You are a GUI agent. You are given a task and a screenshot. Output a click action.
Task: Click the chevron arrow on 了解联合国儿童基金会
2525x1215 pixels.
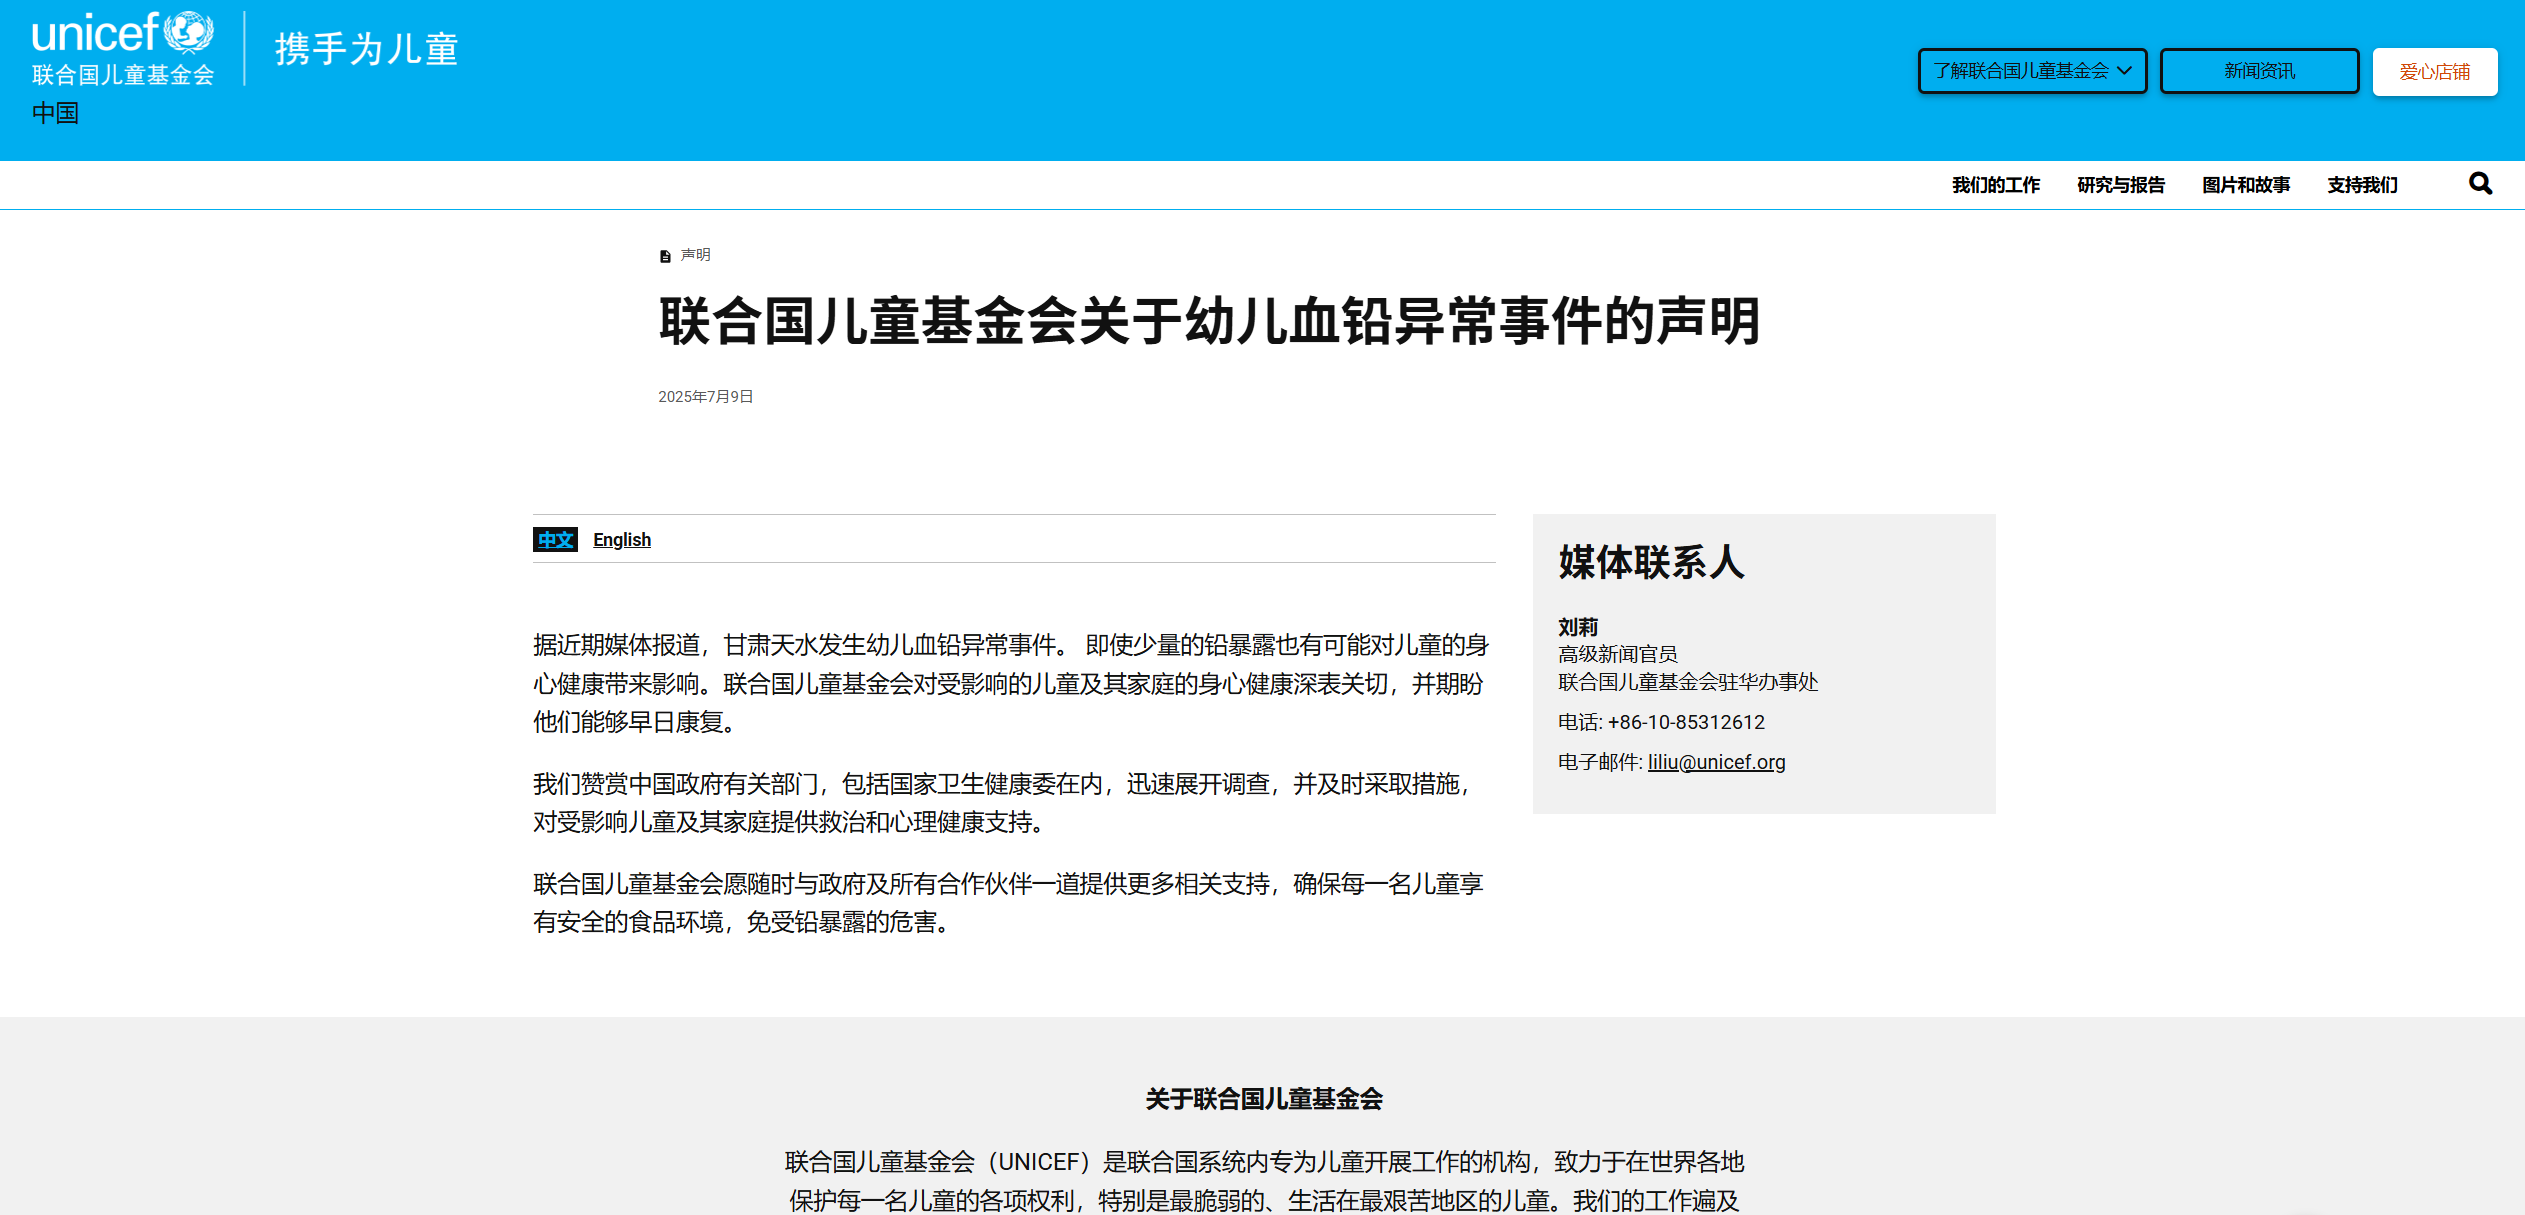2124,71
